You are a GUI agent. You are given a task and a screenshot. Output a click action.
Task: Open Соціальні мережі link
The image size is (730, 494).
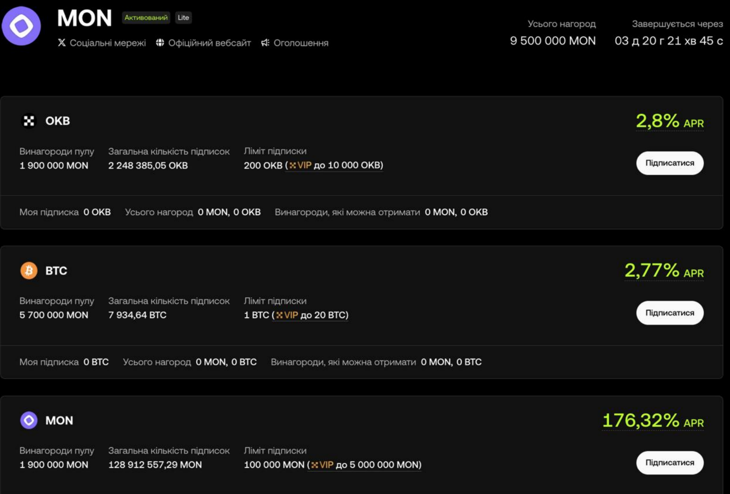point(108,43)
